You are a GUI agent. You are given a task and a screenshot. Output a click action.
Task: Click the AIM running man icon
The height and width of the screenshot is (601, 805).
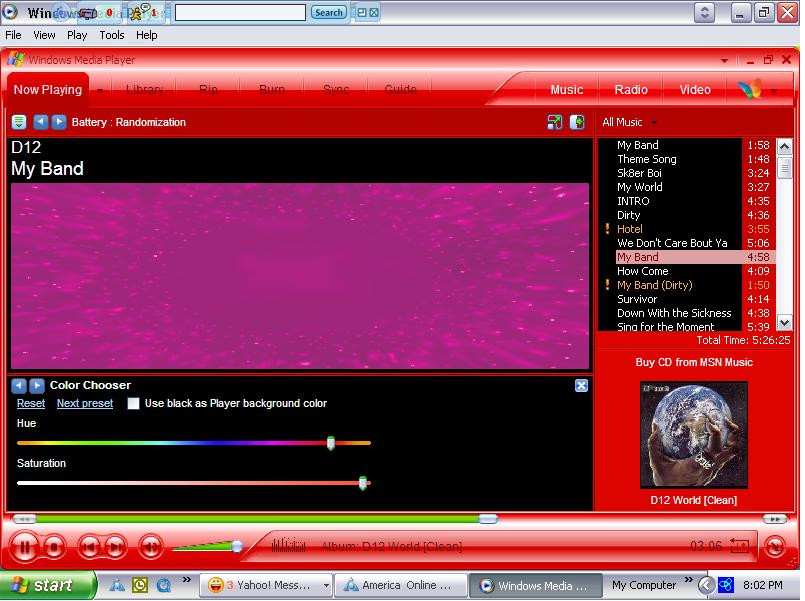(136, 12)
